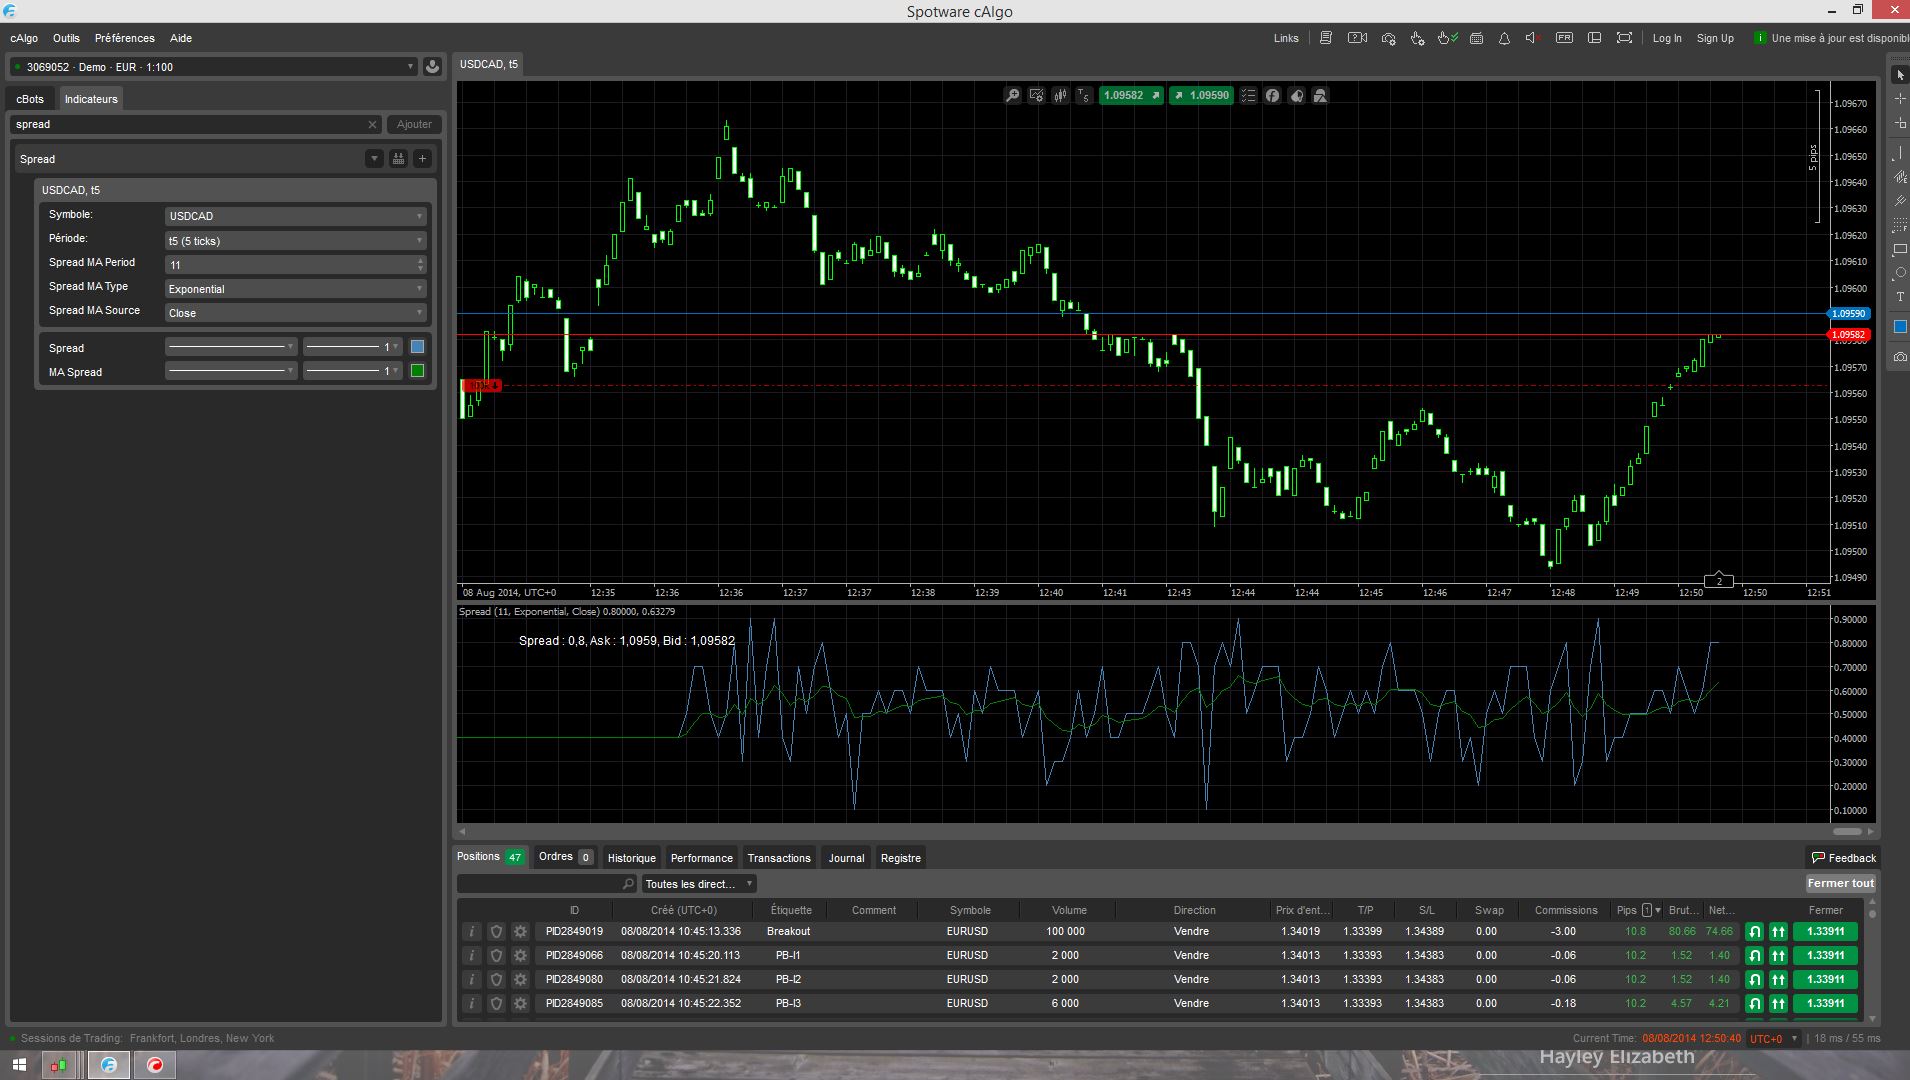Open the bell alerts icon in top toolbar

1504,38
